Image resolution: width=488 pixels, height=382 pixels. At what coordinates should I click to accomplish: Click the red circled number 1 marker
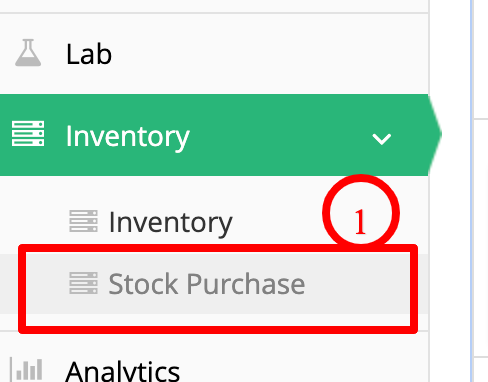361,213
